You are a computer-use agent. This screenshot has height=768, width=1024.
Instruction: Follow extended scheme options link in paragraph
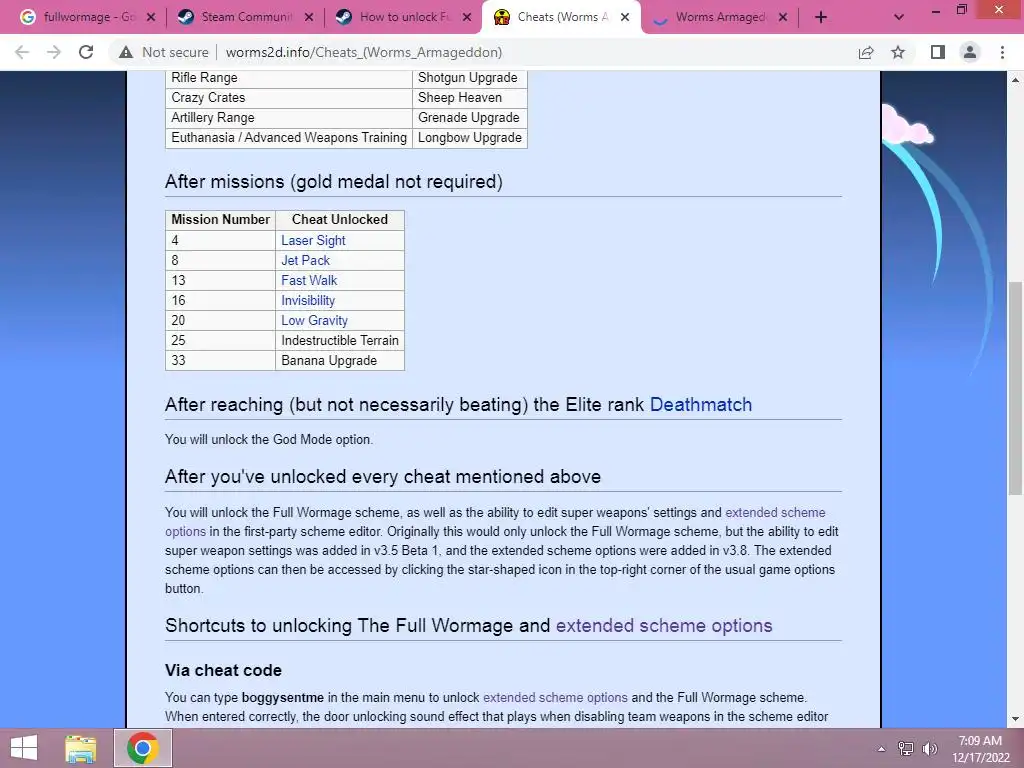[x=775, y=513]
